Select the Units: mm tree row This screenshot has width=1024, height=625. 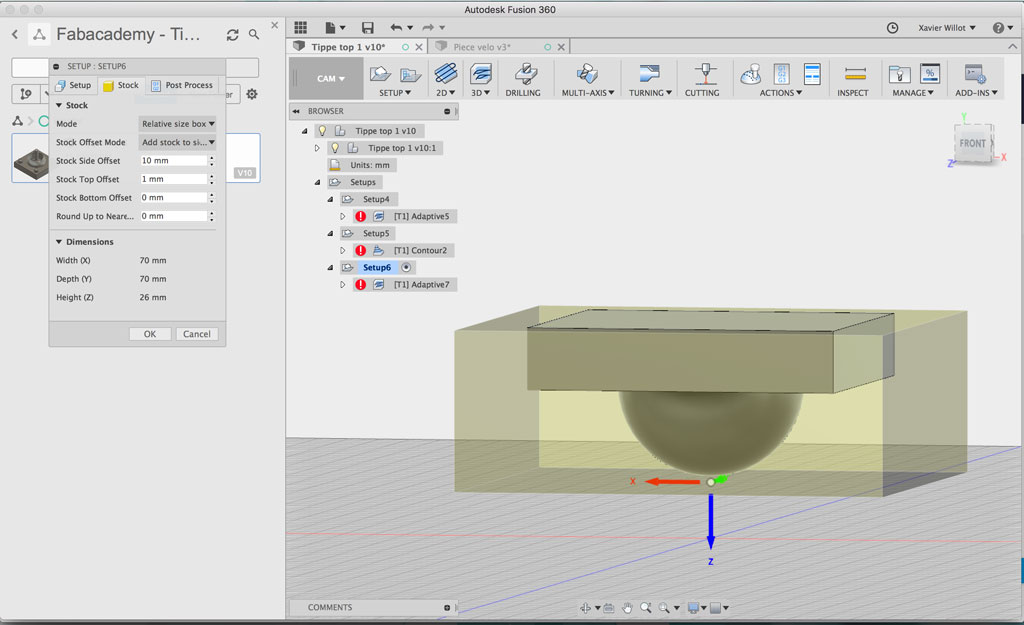pos(362,165)
